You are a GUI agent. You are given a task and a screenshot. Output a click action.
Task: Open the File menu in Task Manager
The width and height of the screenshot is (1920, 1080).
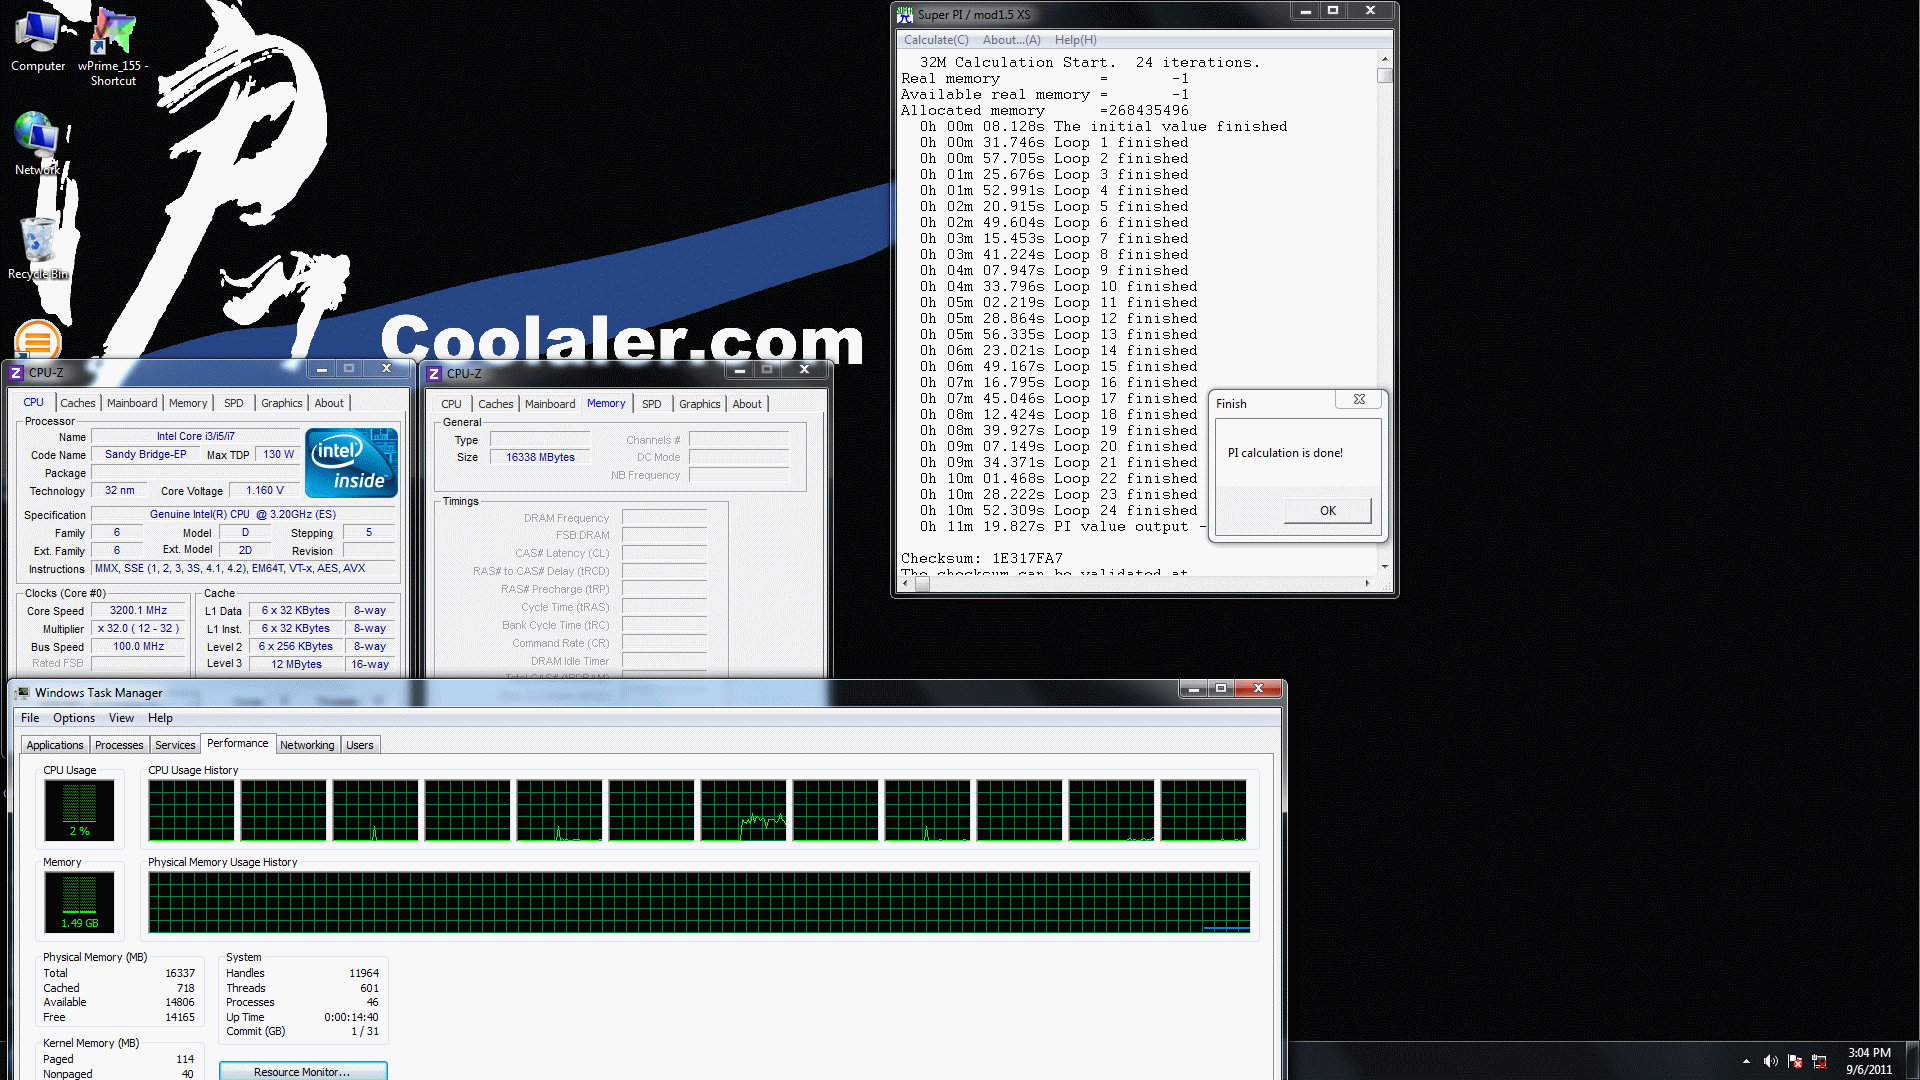[x=30, y=718]
